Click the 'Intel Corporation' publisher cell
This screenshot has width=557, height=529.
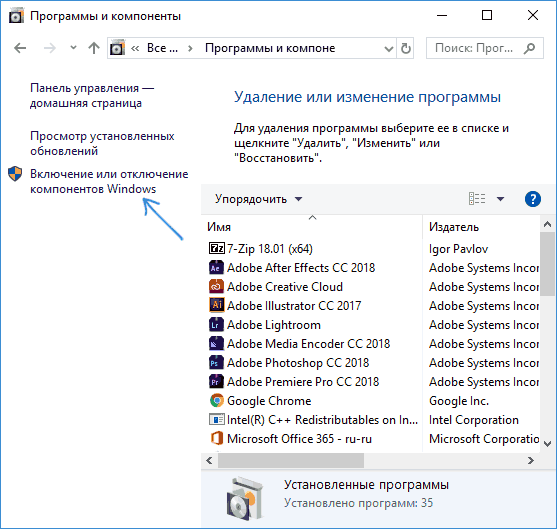pos(474,420)
